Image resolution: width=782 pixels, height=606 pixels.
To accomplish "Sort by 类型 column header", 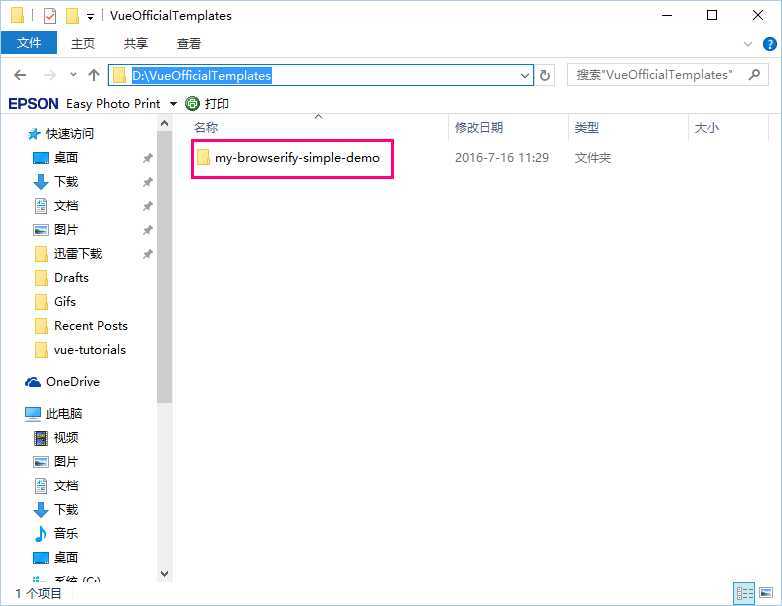I will click(x=586, y=128).
